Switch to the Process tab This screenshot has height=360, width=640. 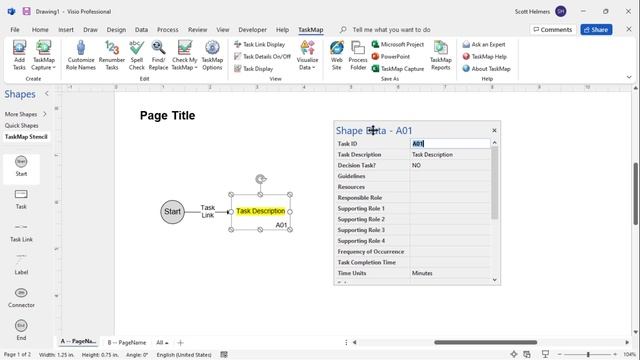[168, 29]
